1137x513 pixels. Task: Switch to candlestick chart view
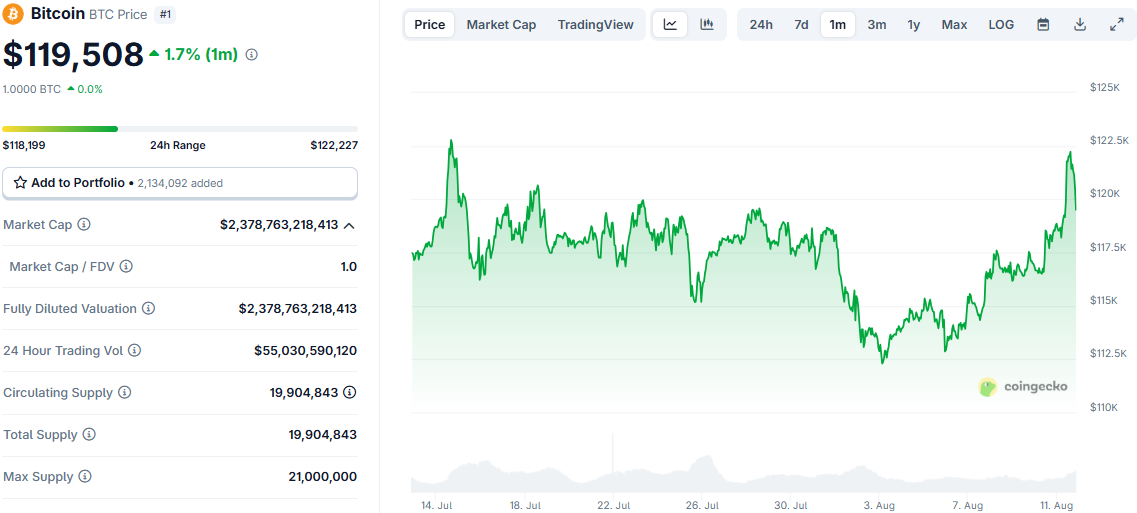(707, 25)
